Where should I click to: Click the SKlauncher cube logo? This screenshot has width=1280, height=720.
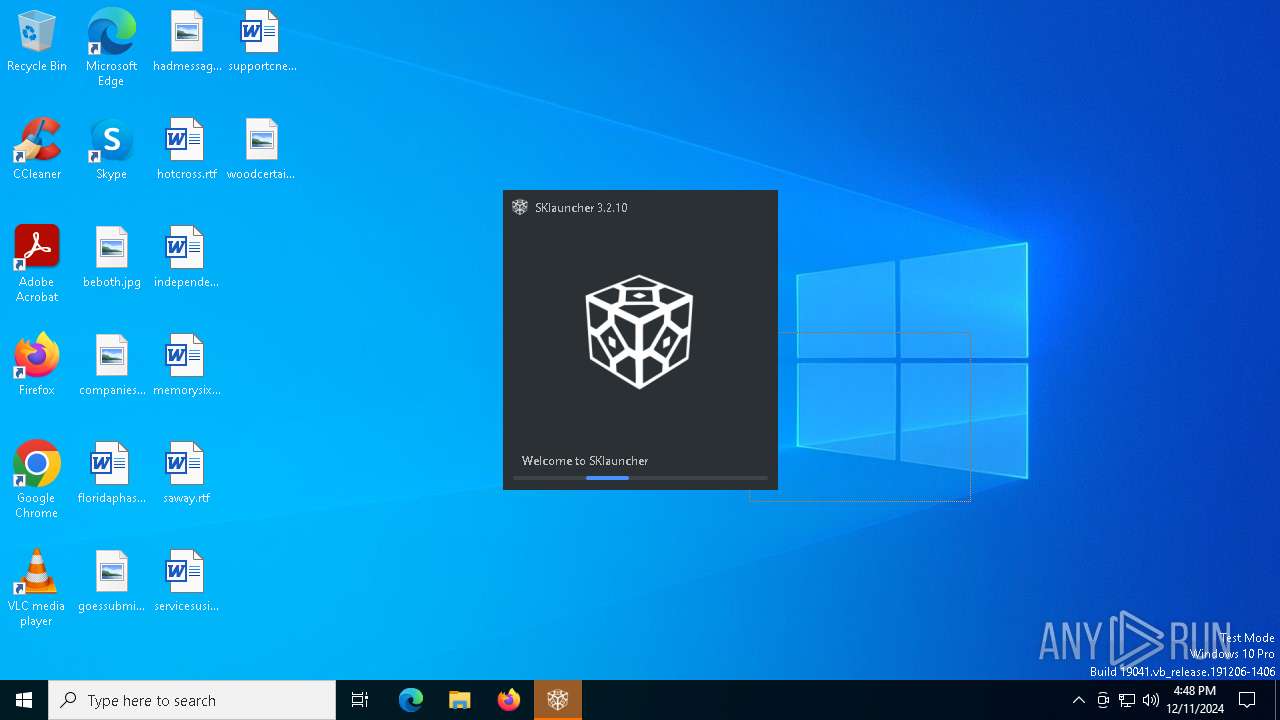pos(639,332)
